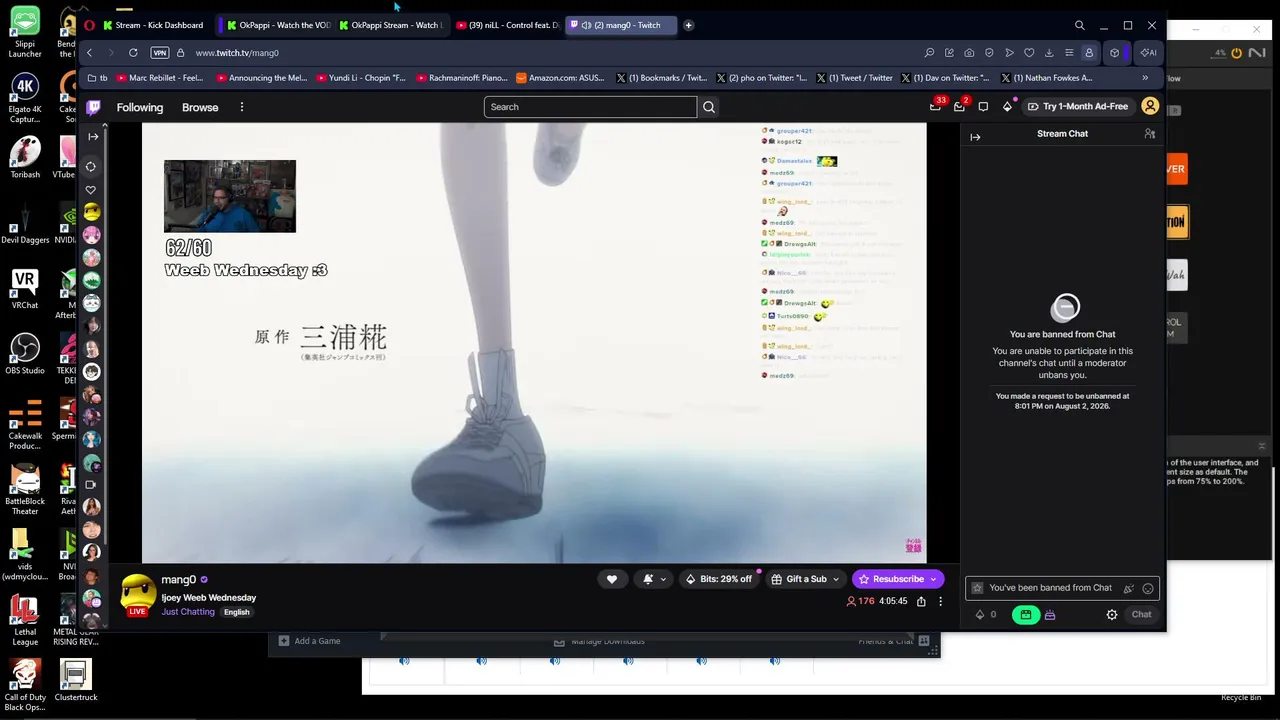Viewport: 1280px width, 720px height.
Task: Open OBS Studio desktop shortcut
Action: point(25,354)
